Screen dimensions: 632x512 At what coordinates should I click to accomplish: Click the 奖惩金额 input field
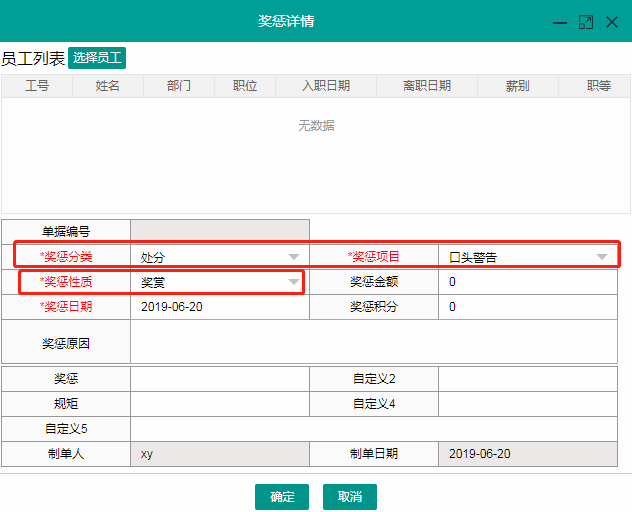point(527,282)
